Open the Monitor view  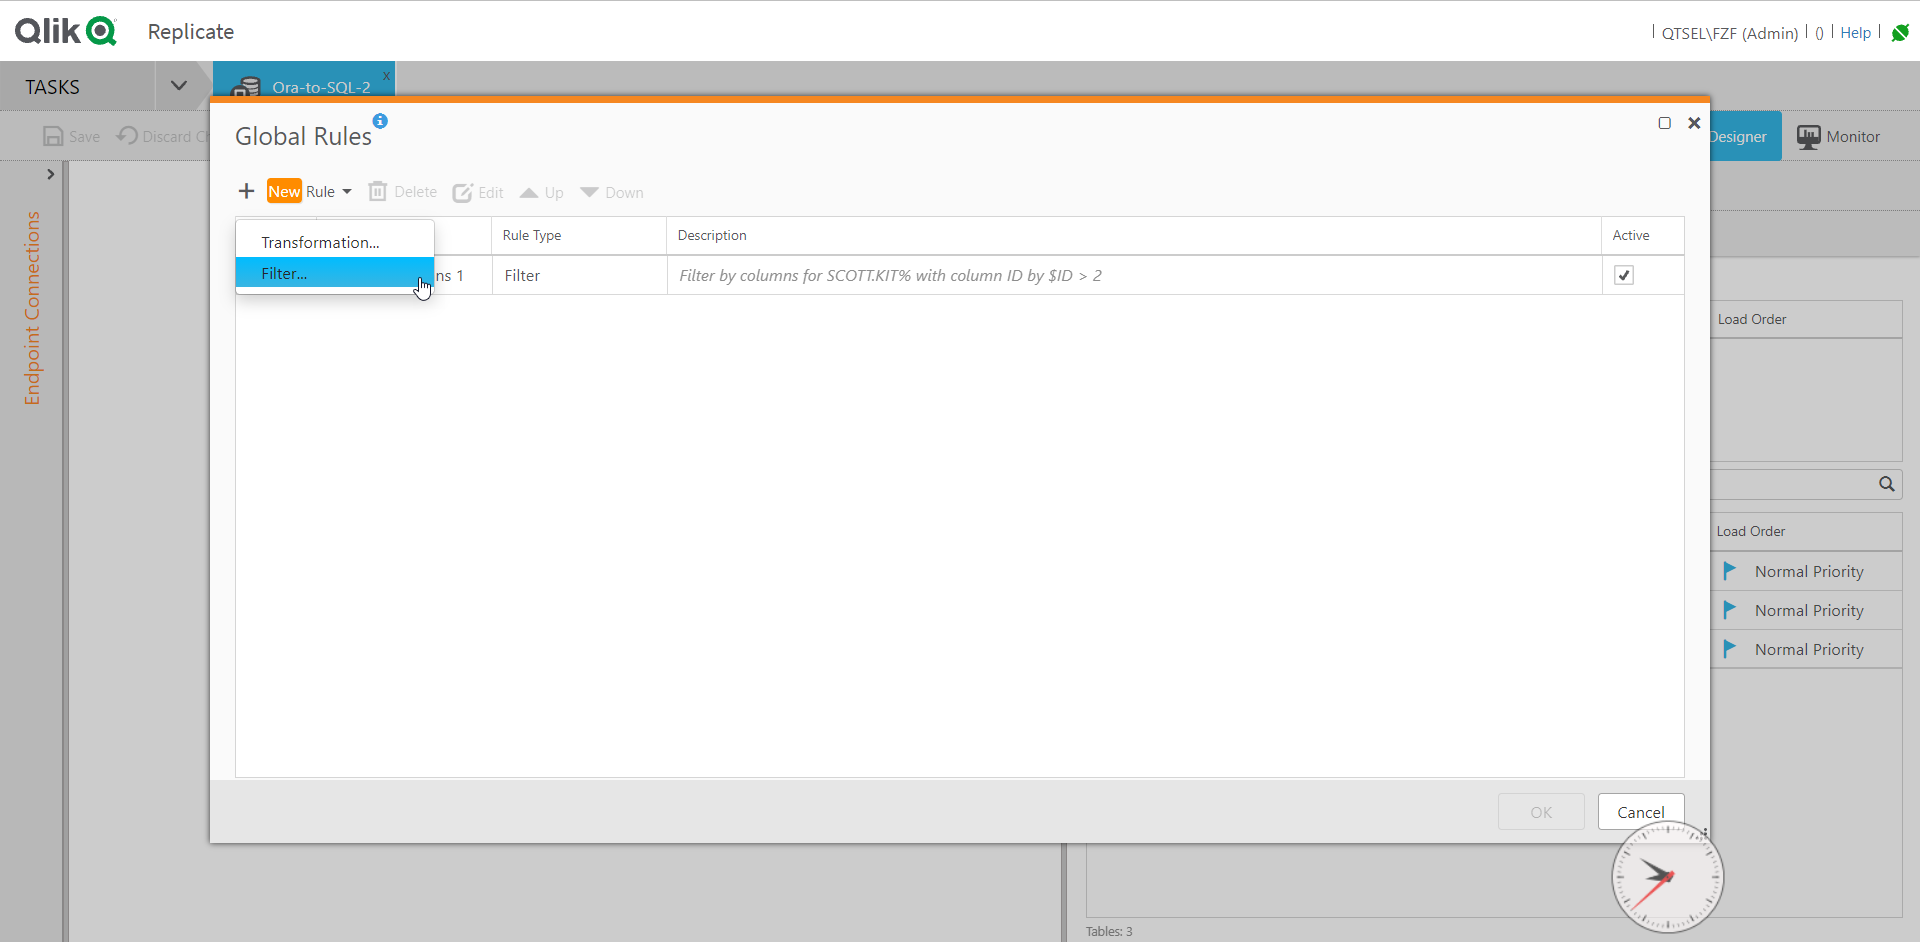pos(1838,136)
